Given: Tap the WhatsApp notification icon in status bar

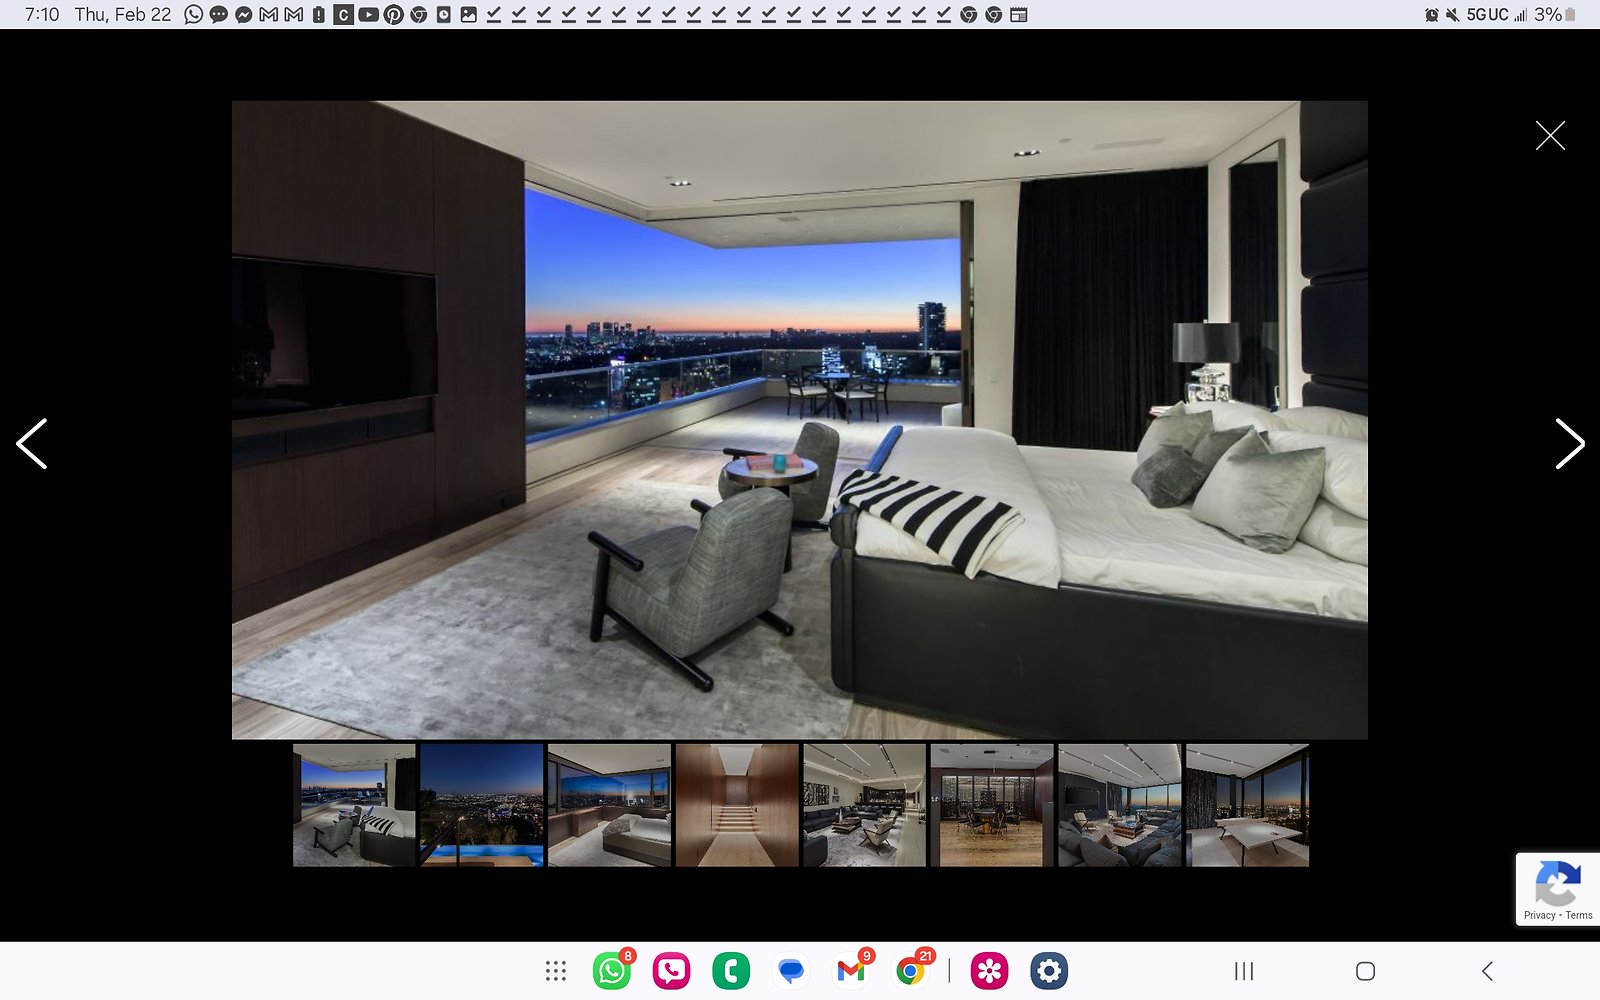Looking at the screenshot, I should [193, 15].
